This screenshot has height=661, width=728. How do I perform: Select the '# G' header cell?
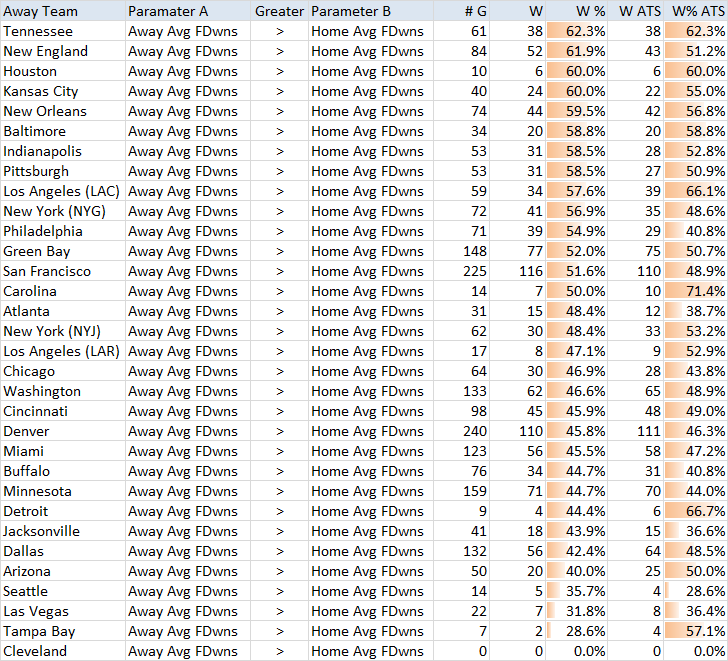coord(462,10)
